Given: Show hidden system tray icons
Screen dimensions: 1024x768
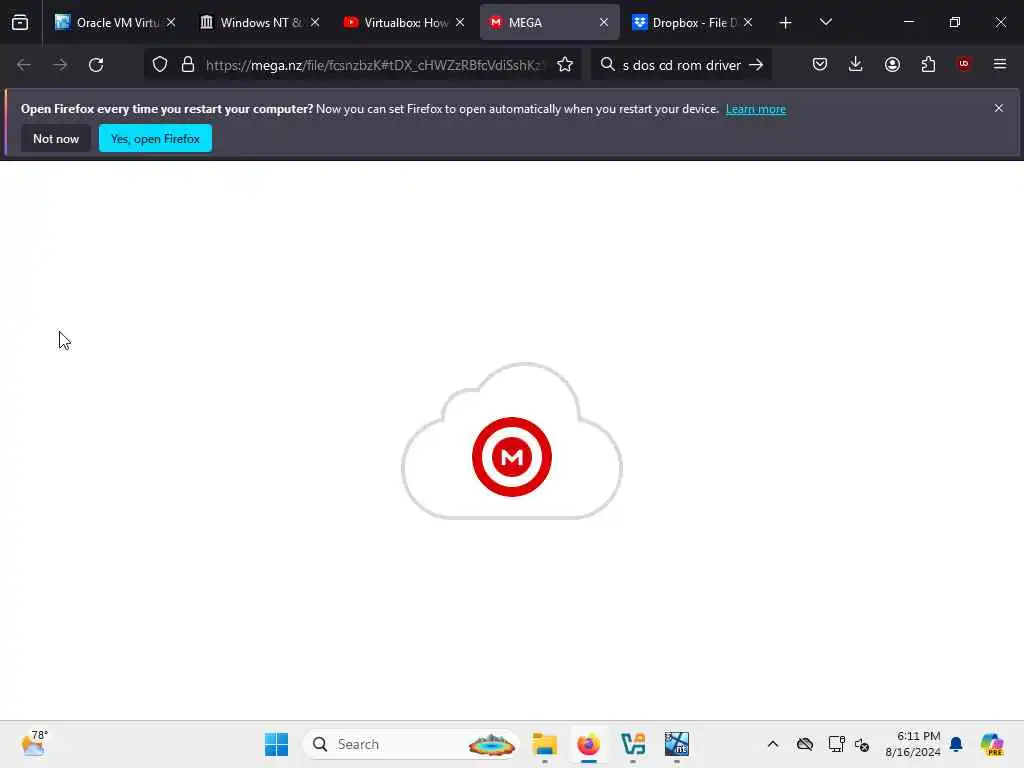Looking at the screenshot, I should tap(773, 744).
